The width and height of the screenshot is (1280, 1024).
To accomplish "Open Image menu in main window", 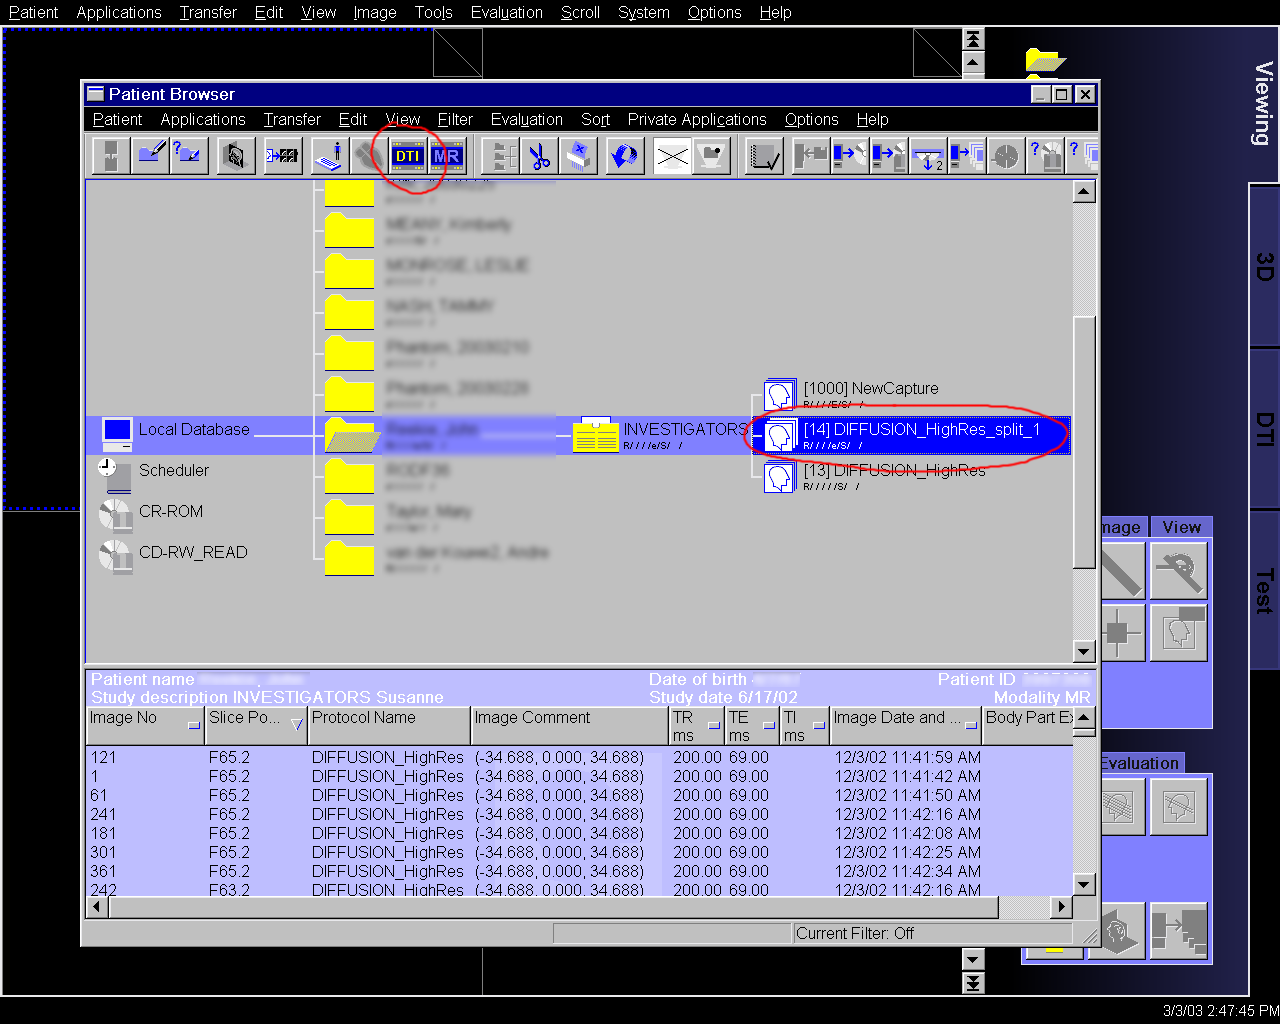I will click(x=375, y=13).
